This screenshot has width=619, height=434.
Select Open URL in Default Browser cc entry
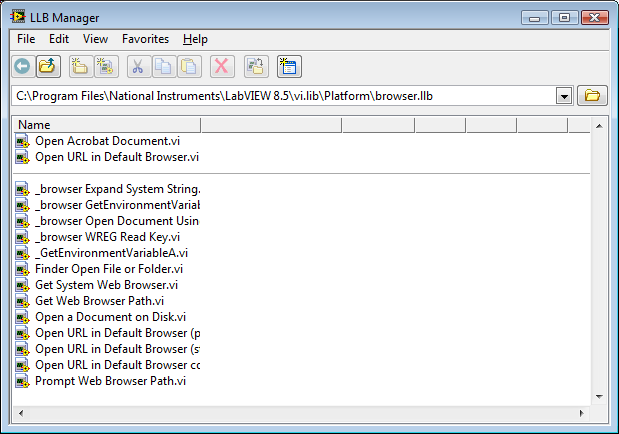118,365
